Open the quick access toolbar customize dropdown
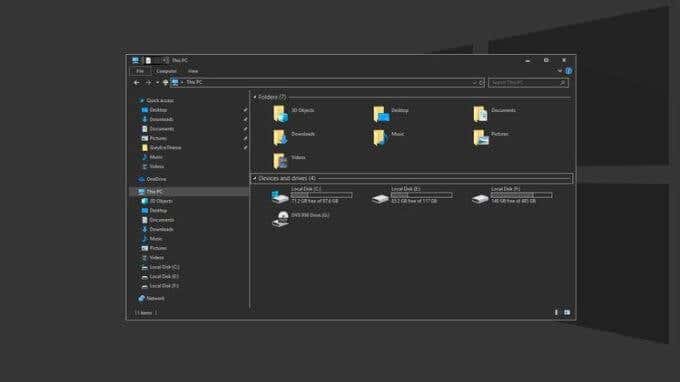The height and width of the screenshot is (382, 680). 166,60
